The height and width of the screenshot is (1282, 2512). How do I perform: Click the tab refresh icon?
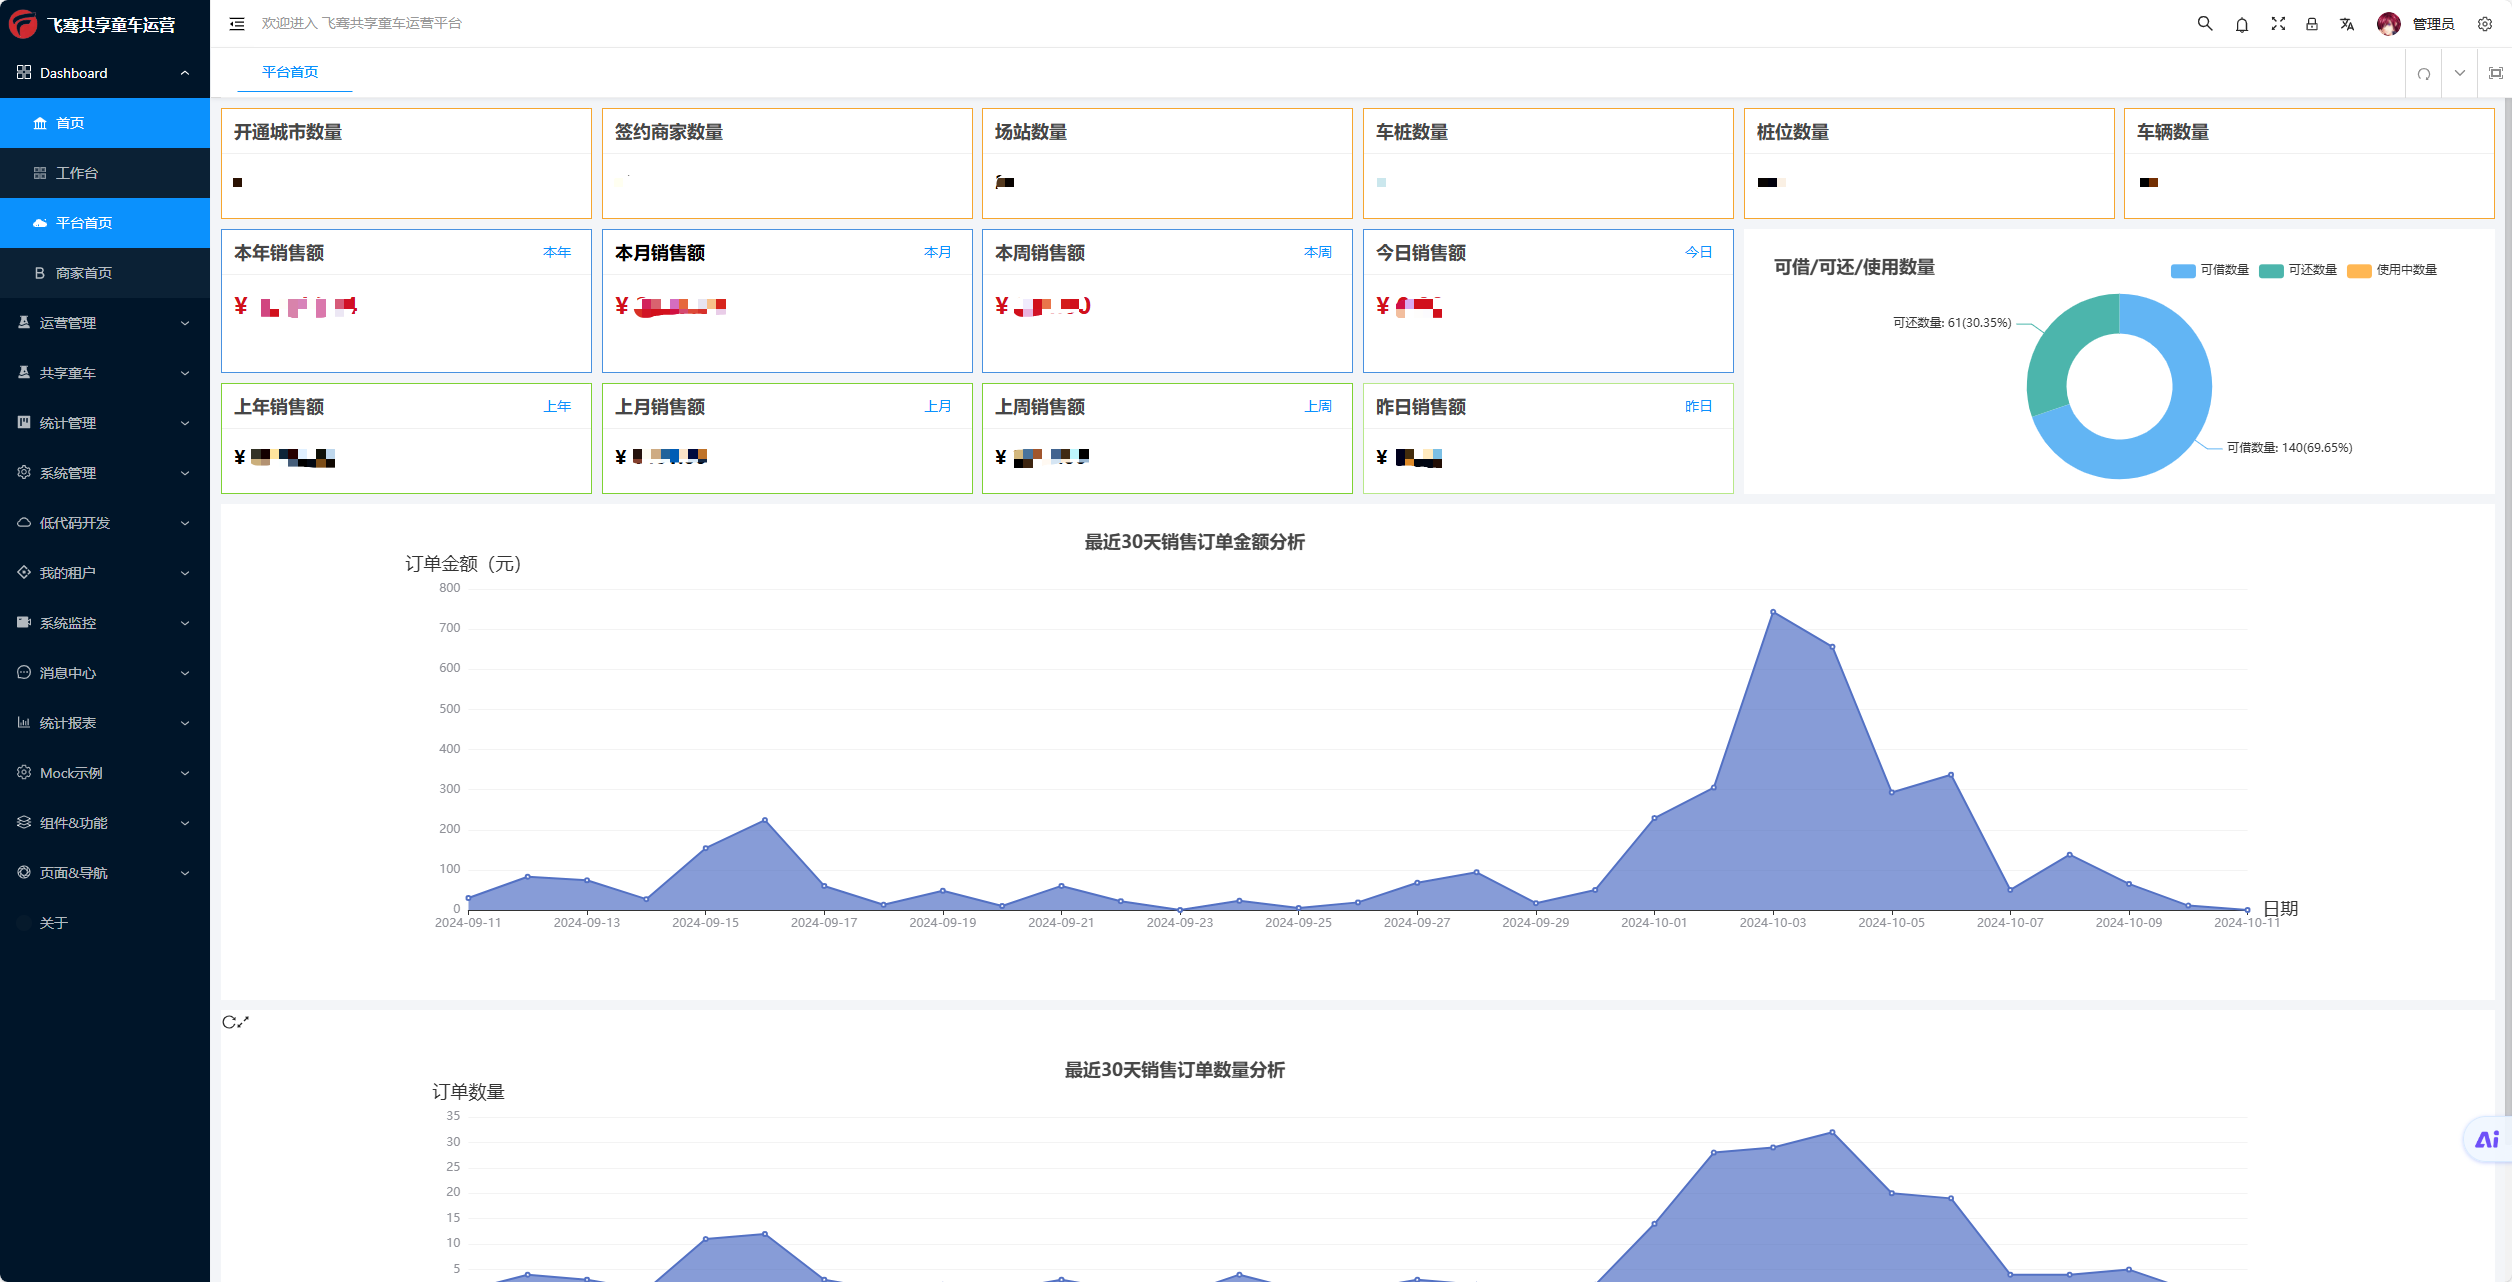[2424, 73]
